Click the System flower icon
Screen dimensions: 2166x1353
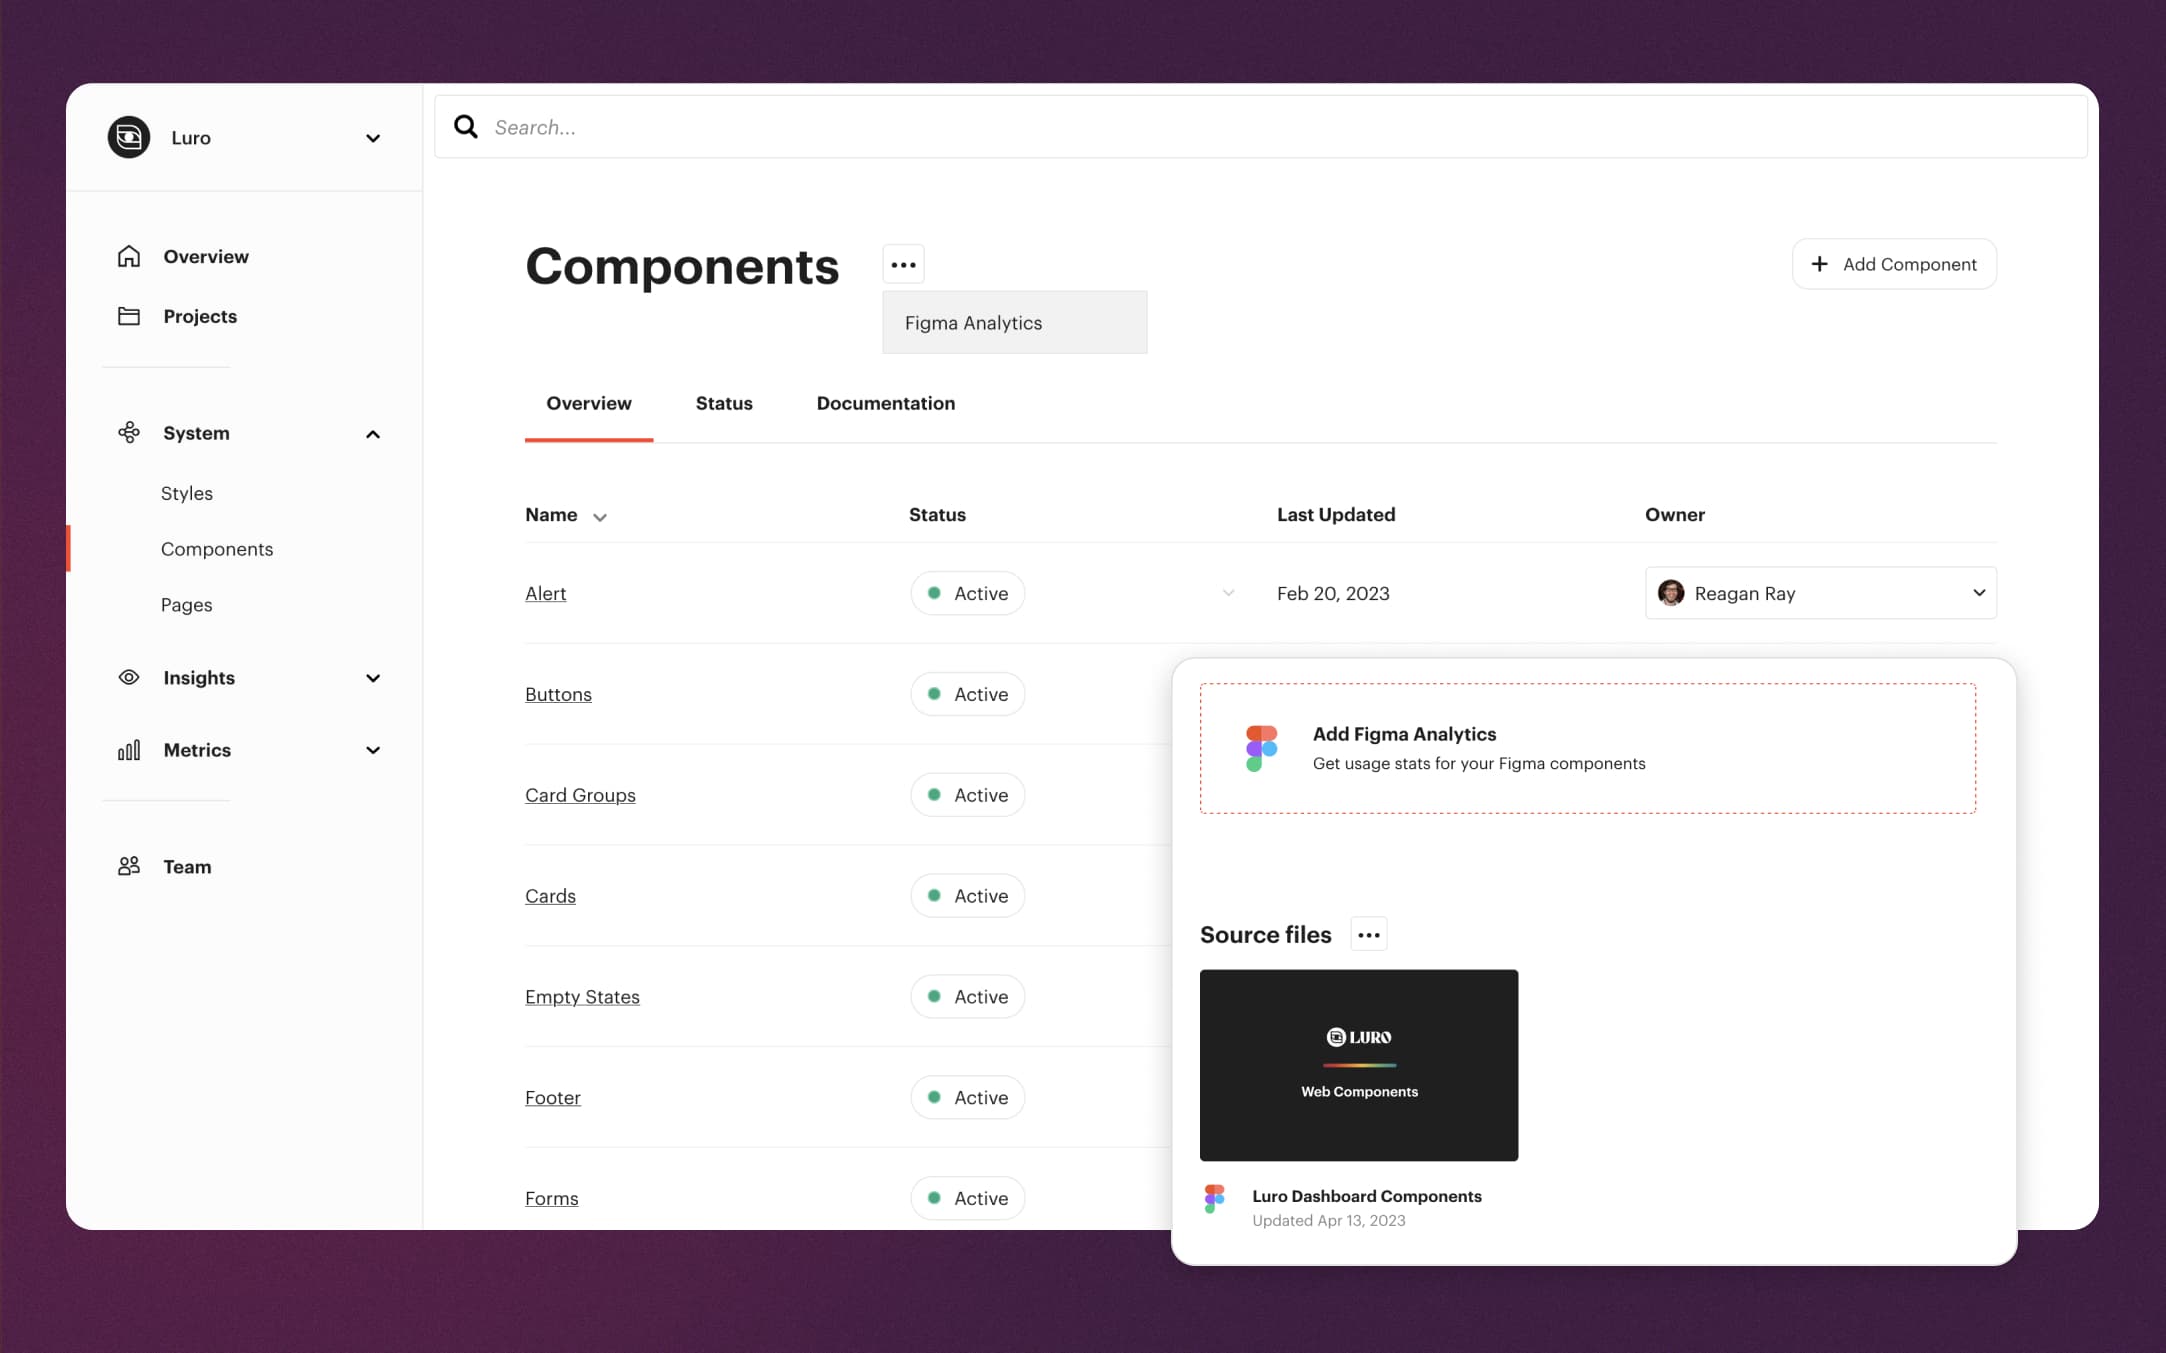[x=129, y=432]
